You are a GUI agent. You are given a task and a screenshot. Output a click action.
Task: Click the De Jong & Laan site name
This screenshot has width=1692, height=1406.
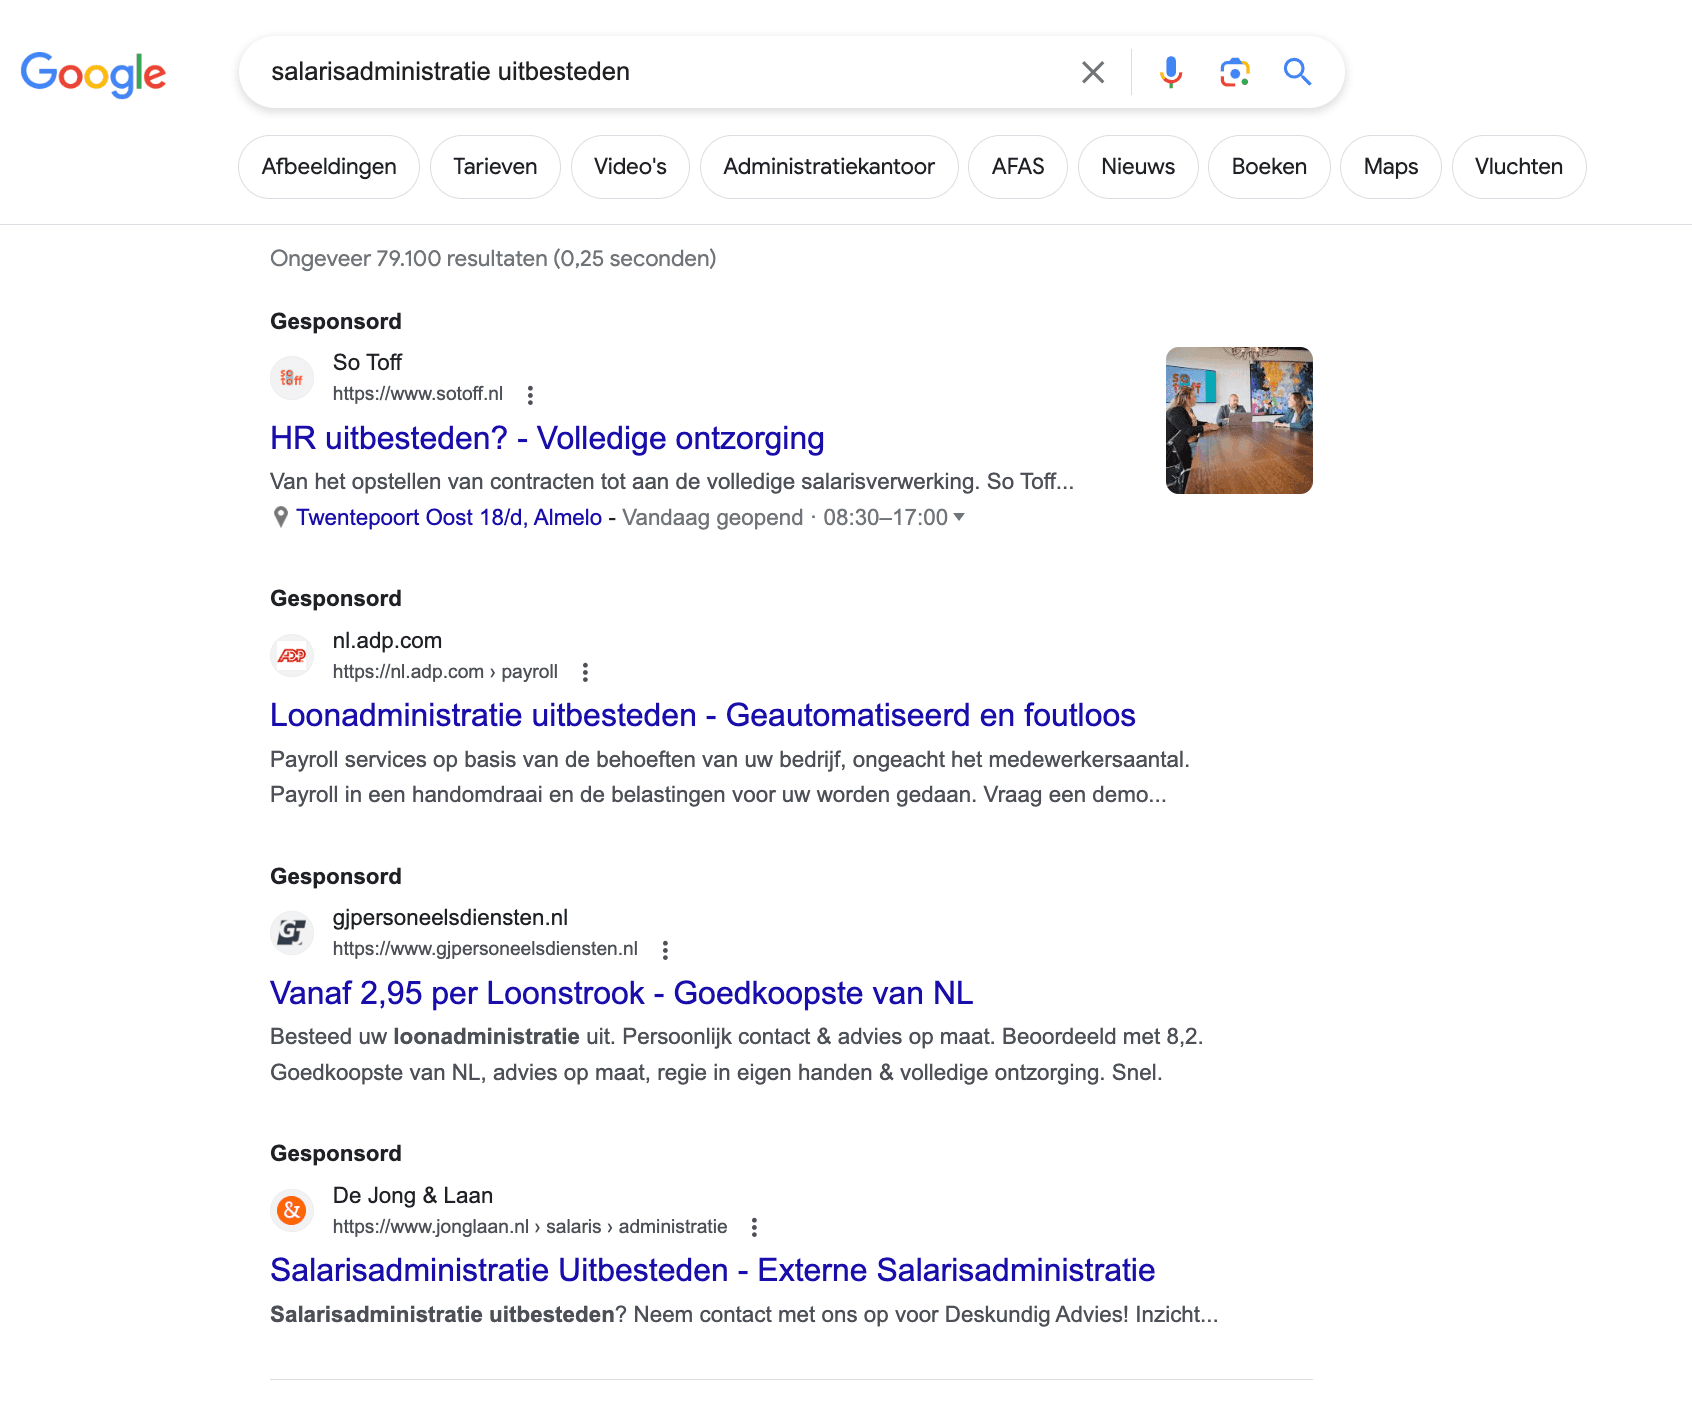412,1196
